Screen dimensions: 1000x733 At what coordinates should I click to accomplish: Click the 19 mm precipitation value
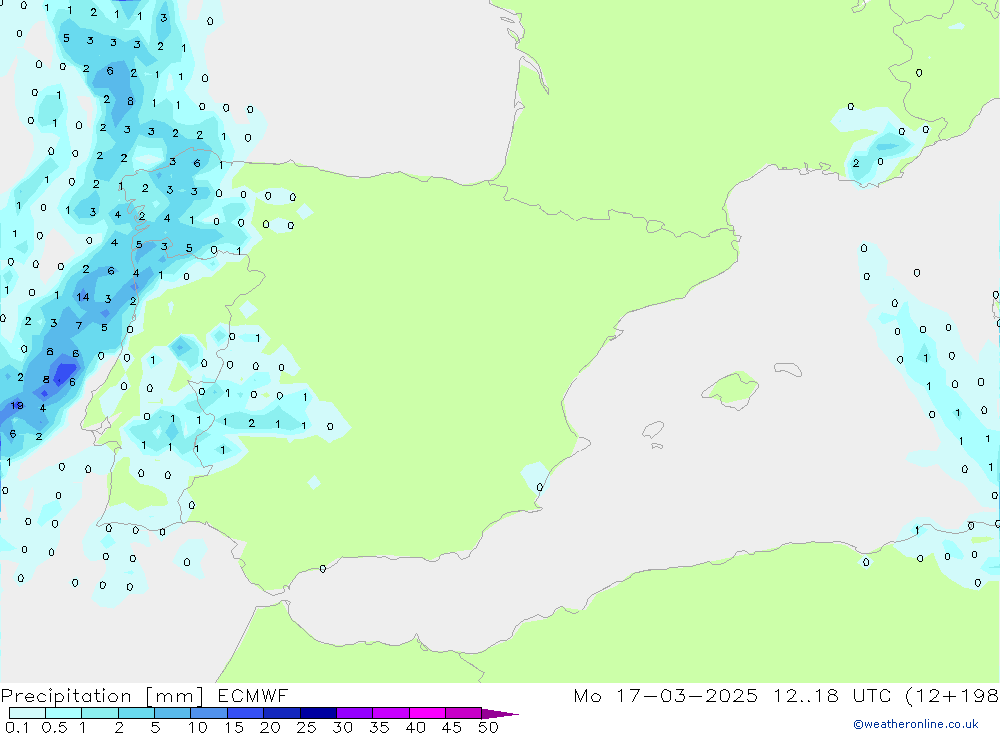(17, 406)
